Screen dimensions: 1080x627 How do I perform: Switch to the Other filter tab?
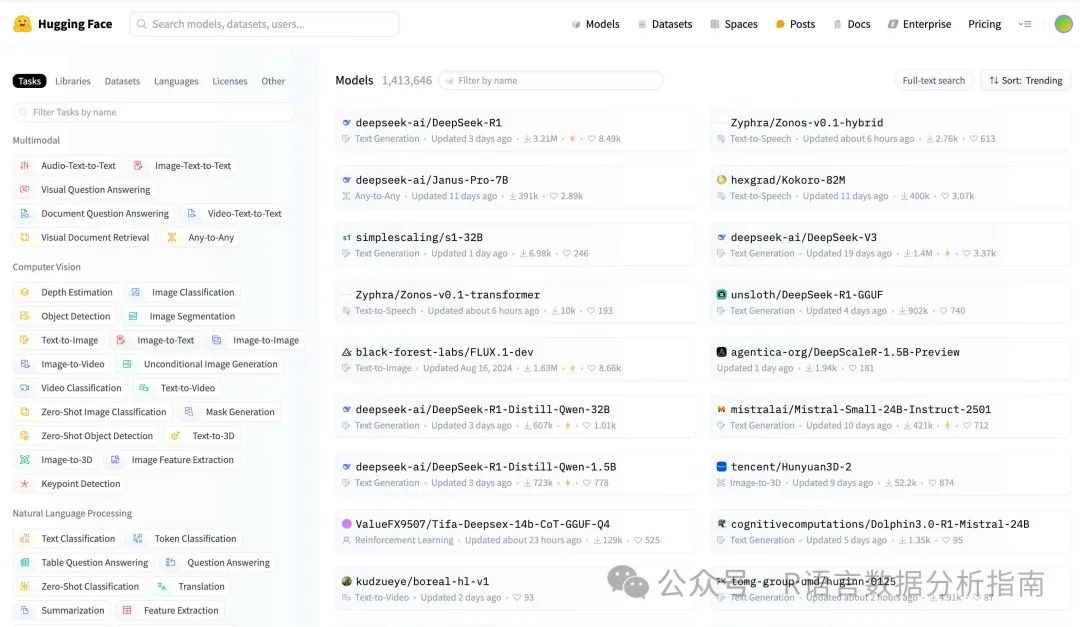point(273,81)
